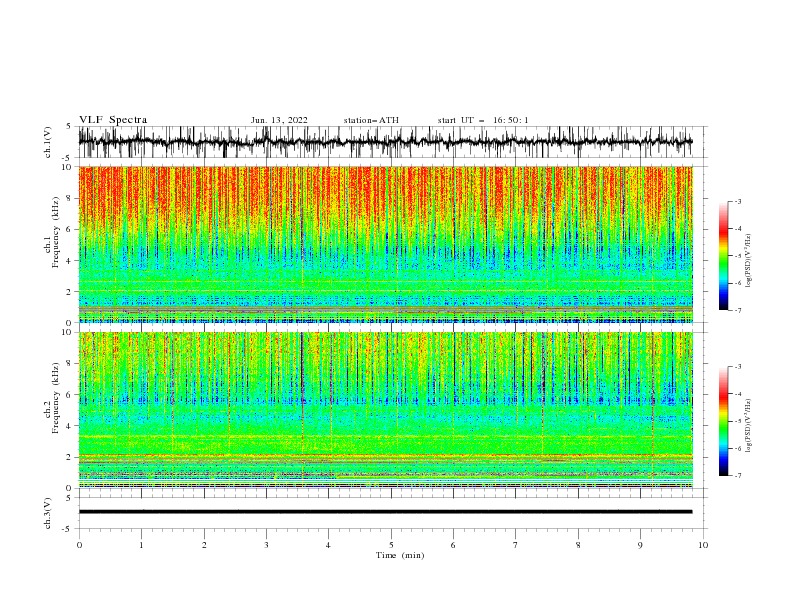This screenshot has width=792, height=612.
Task: Click the 'Time (min)' axis label
Action: point(400,555)
